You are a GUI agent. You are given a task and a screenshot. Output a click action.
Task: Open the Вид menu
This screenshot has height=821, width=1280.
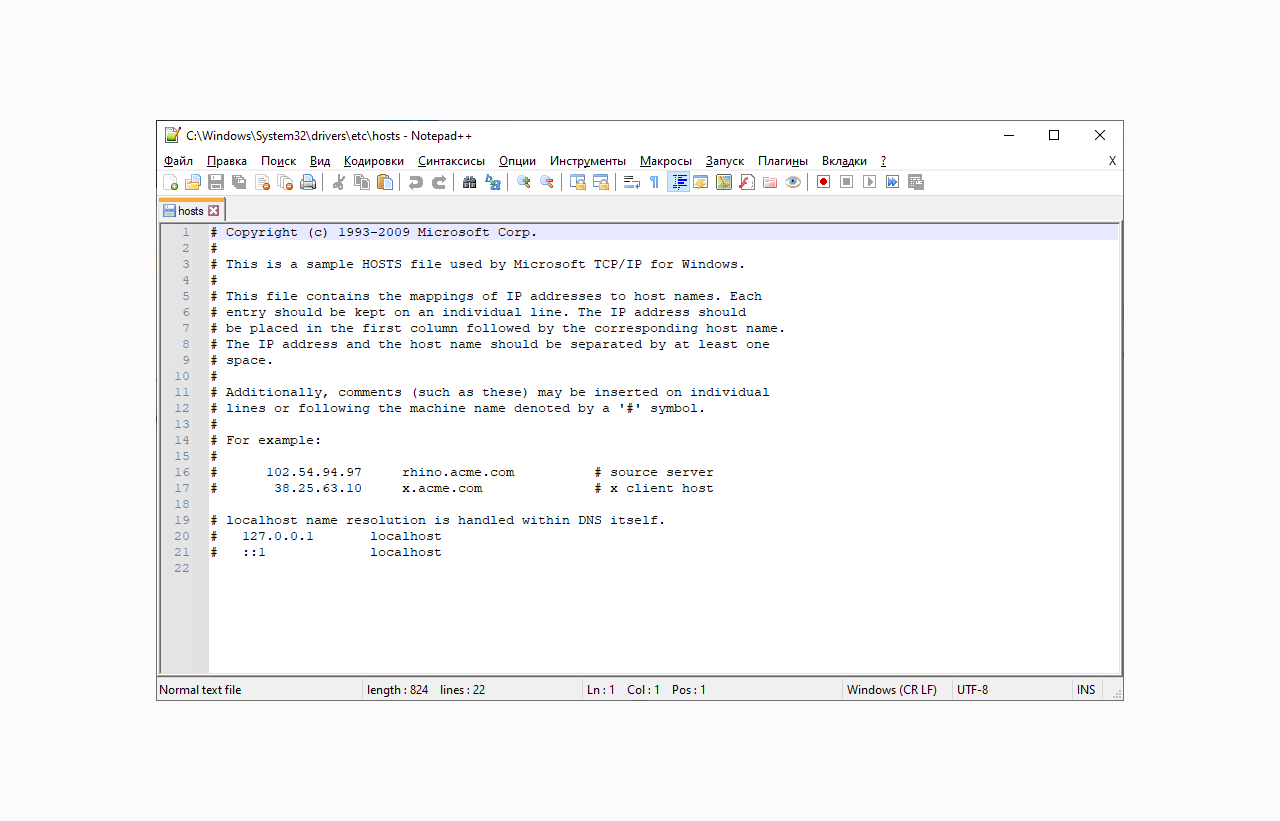320,161
